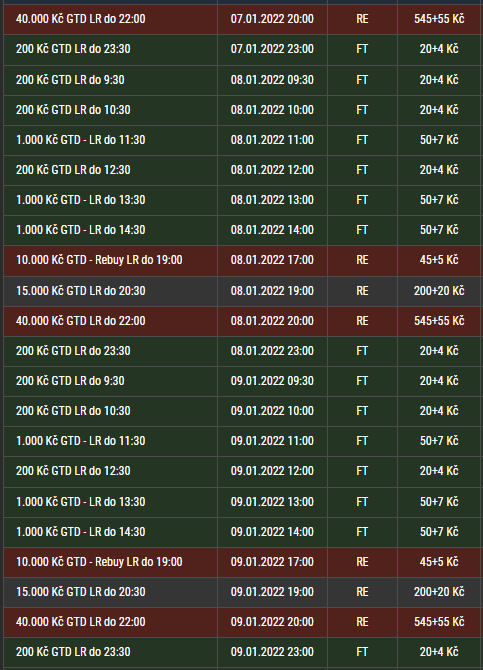Image resolution: width=483 pixels, height=670 pixels.
Task: Choose 15.000 Kč GTD on 08.01.2022 19:00
Action: [80, 291]
